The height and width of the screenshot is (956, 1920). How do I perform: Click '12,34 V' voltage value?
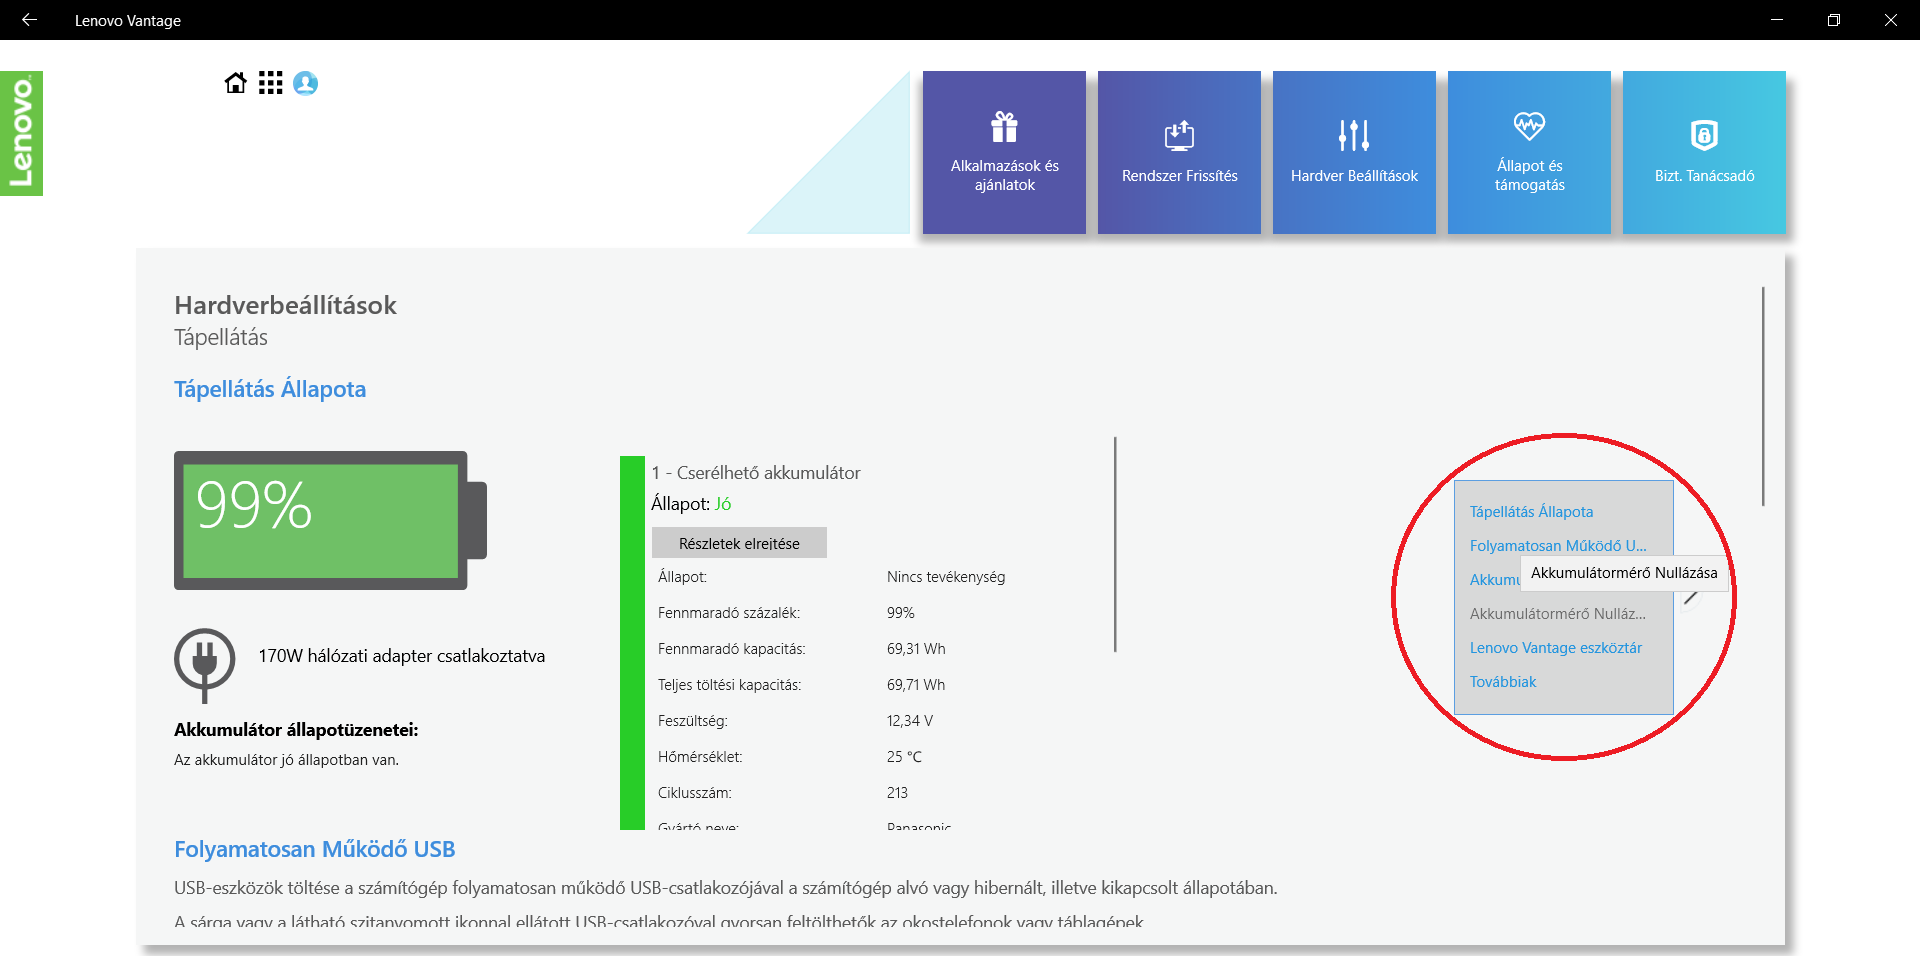click(909, 721)
